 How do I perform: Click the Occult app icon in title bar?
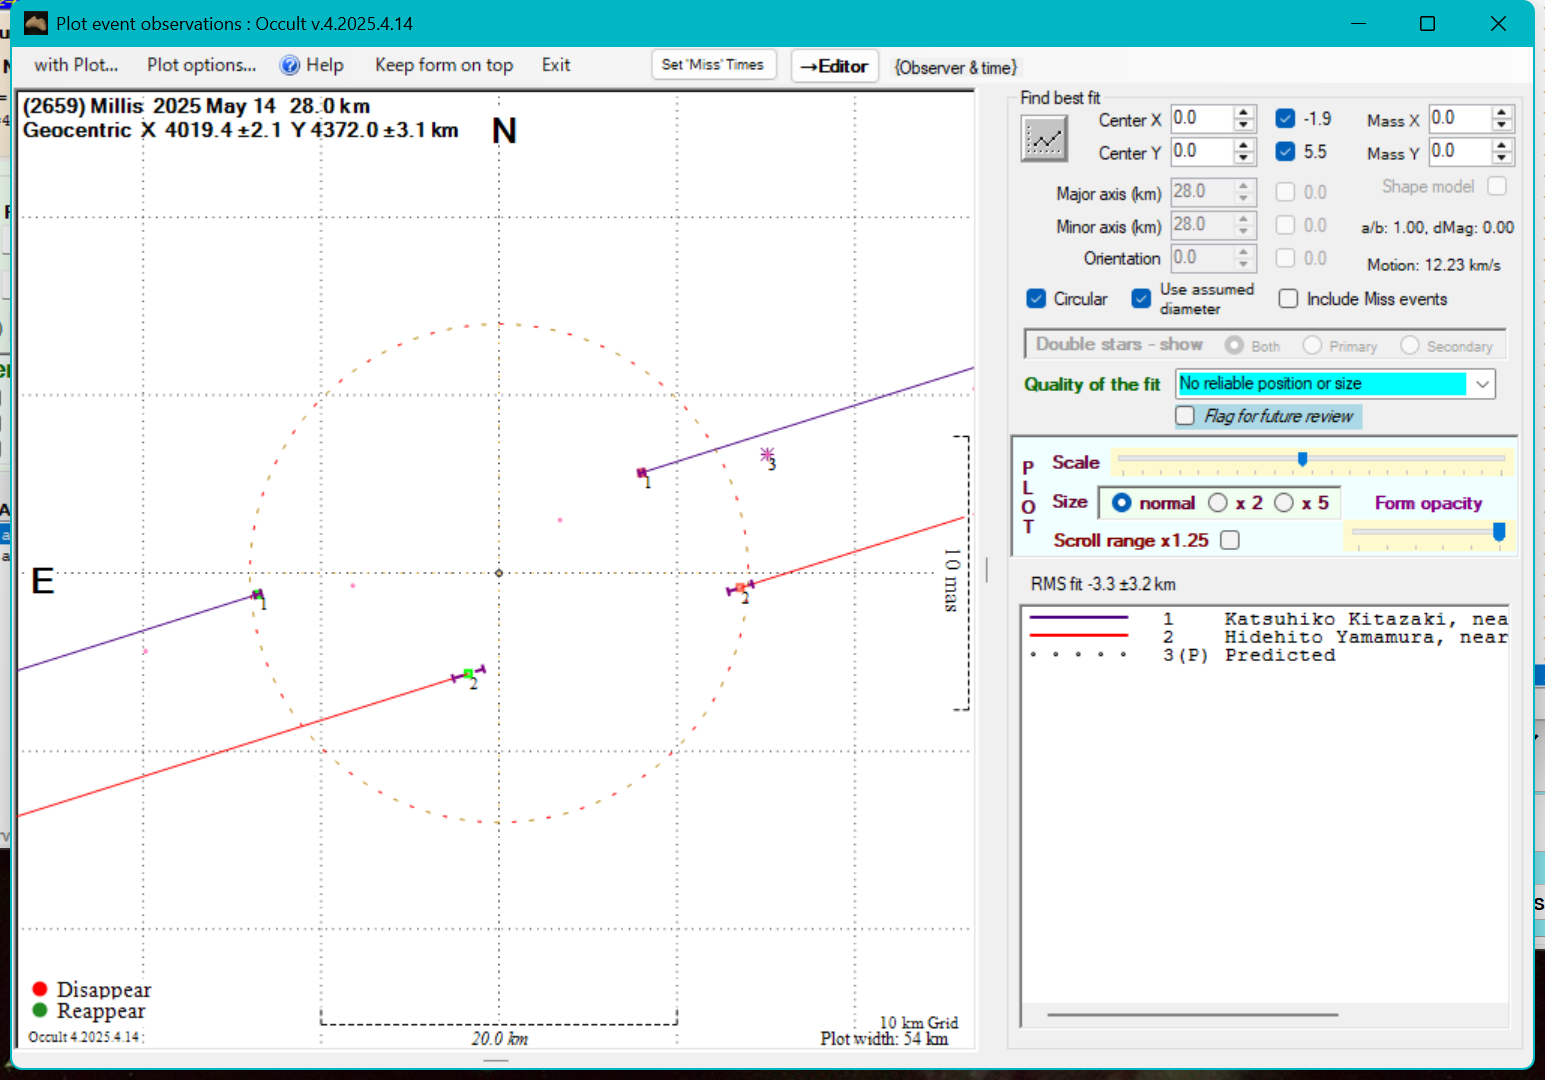point(35,23)
